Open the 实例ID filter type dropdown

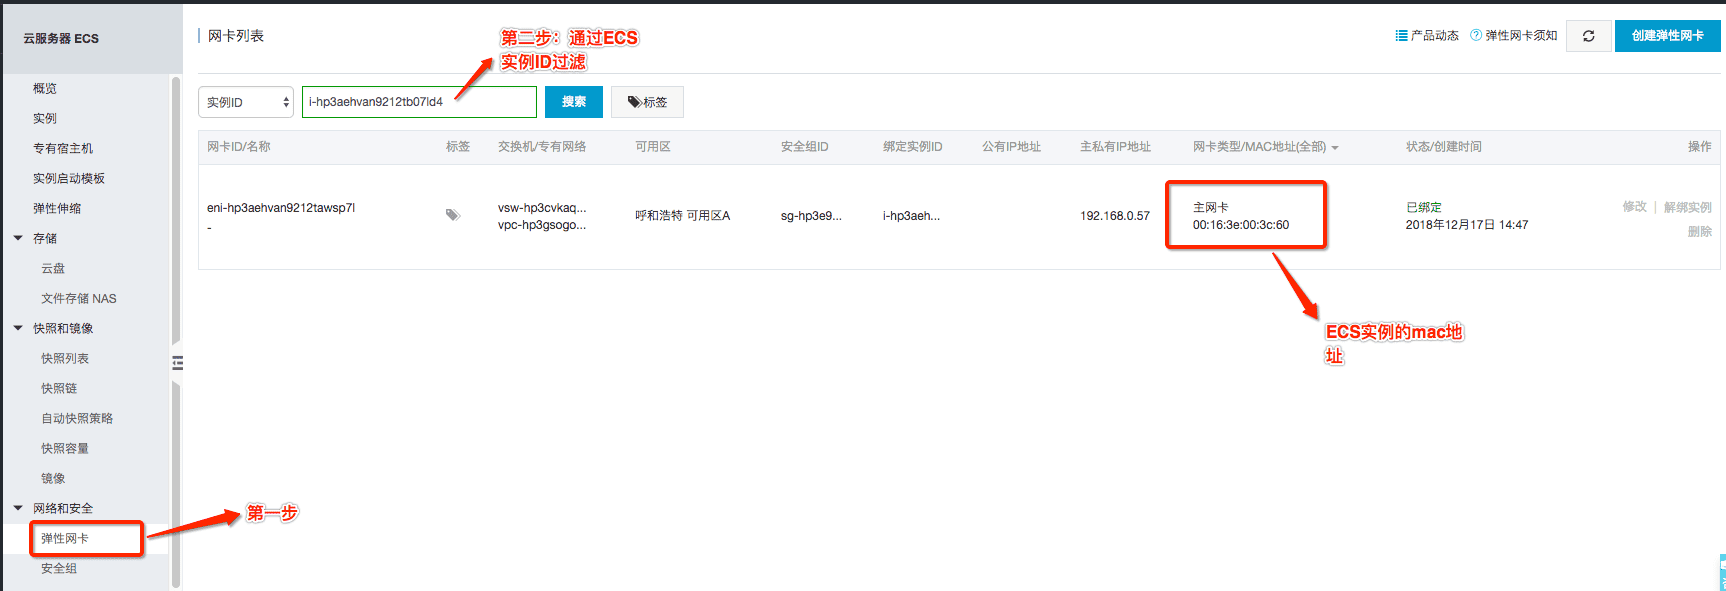click(246, 102)
